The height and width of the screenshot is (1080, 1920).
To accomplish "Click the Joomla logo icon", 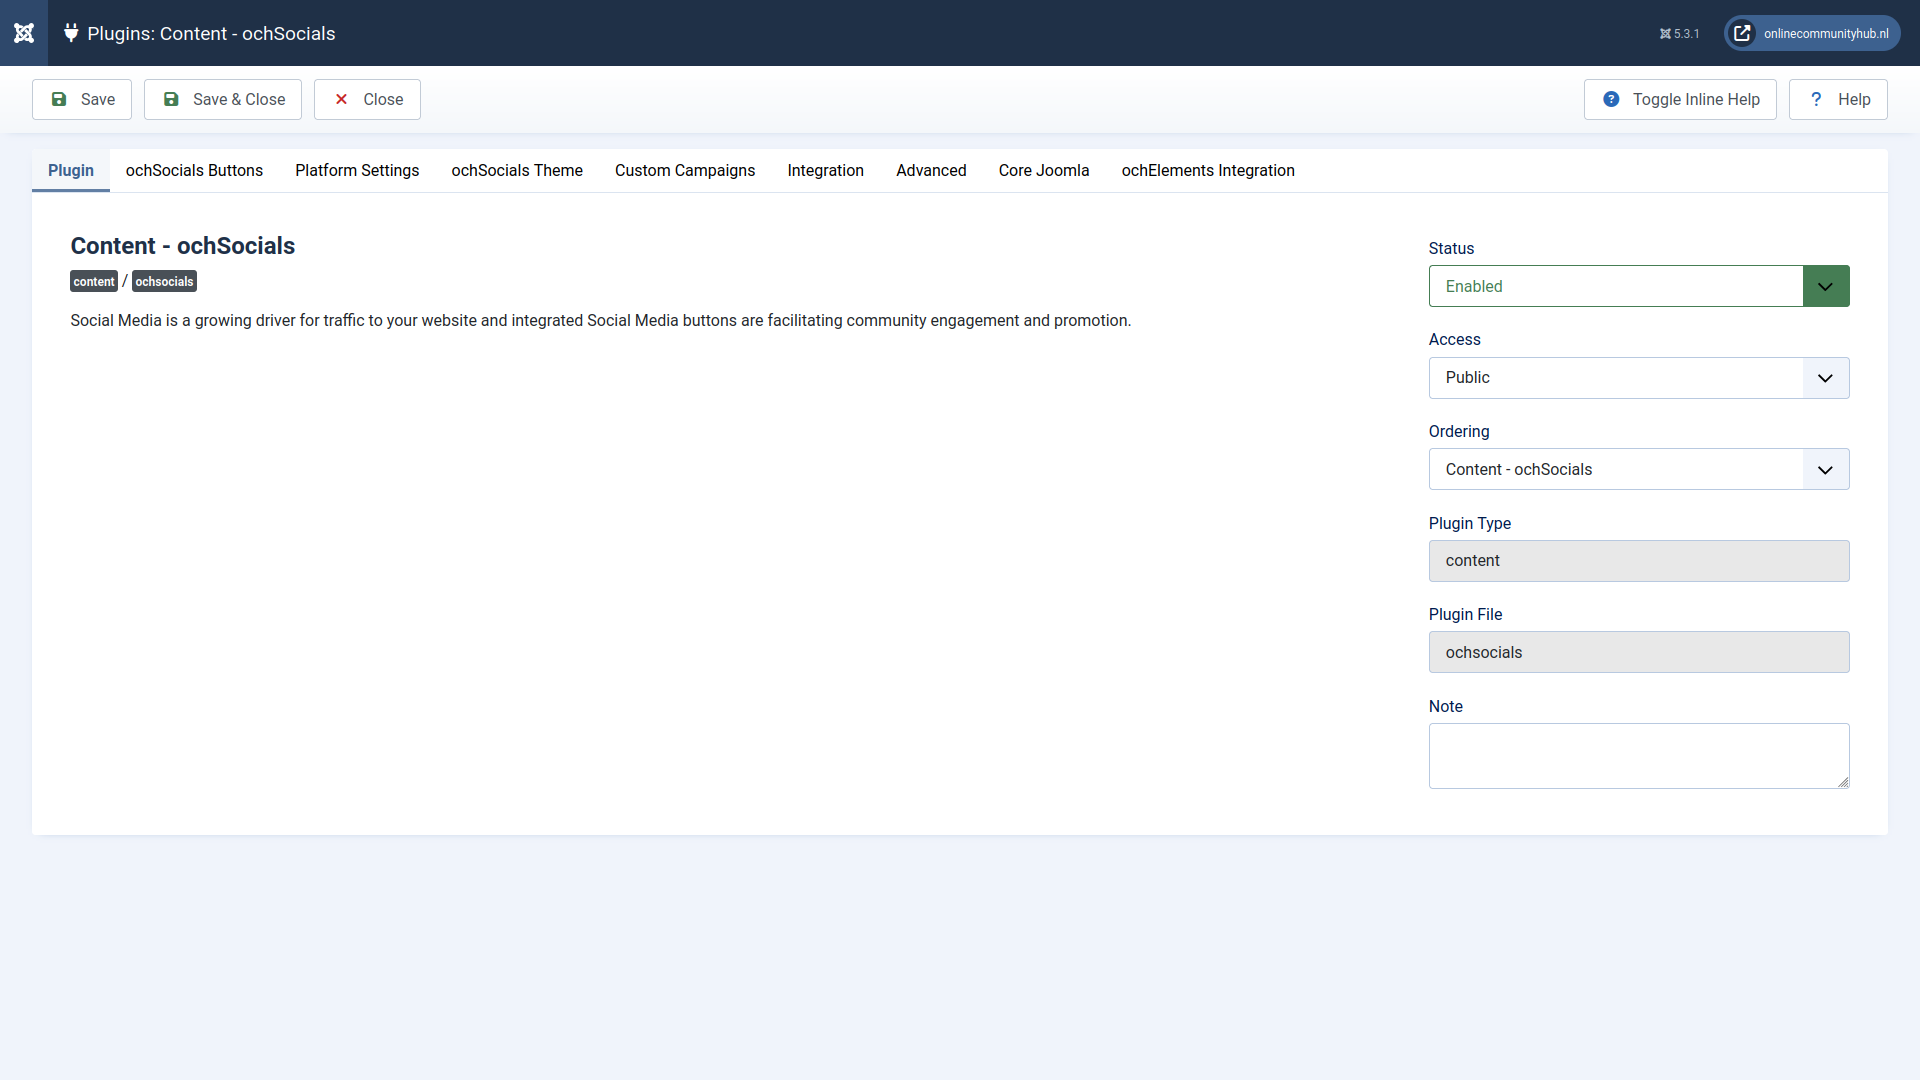I will point(24,33).
